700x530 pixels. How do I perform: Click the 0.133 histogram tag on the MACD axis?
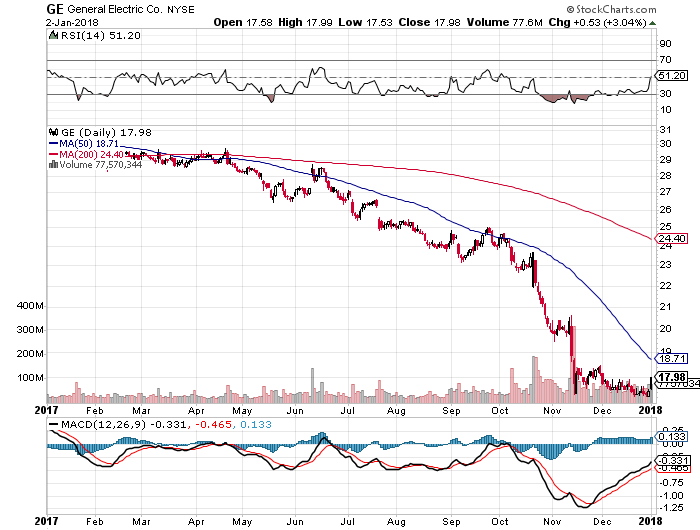(x=672, y=436)
